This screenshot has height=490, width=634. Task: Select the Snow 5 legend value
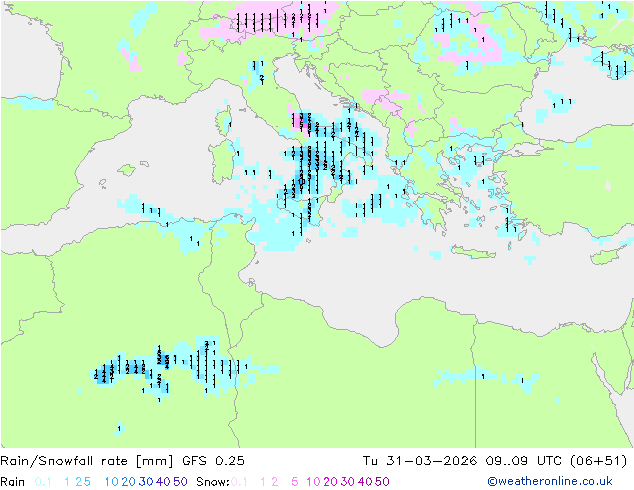pos(295,482)
